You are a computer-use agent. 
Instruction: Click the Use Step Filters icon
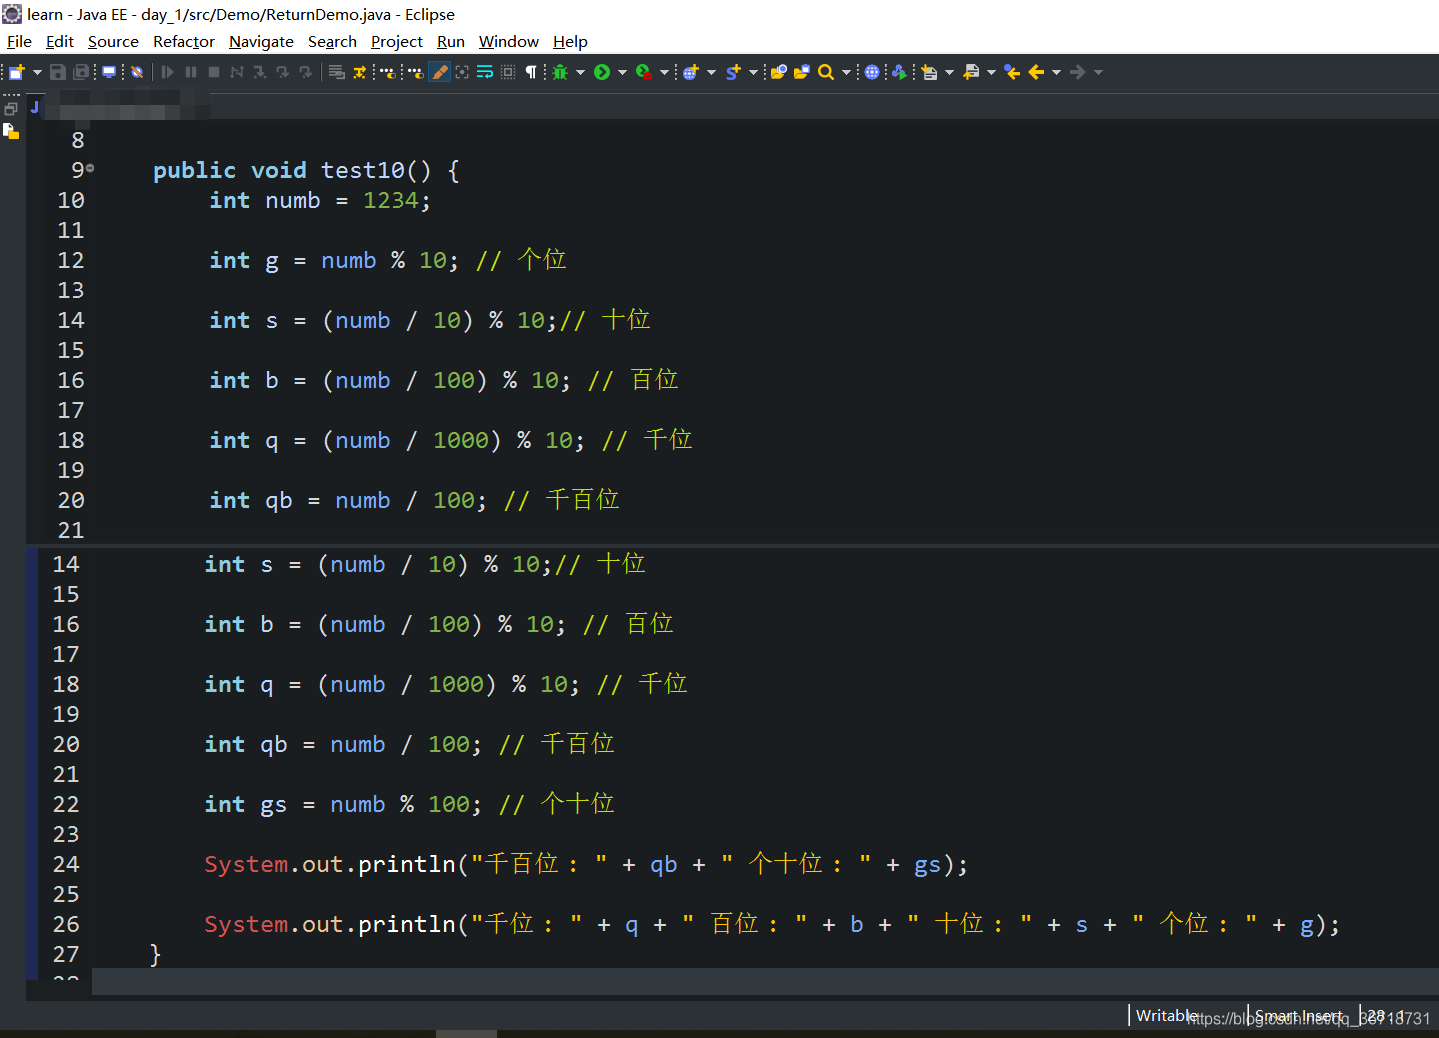point(360,72)
